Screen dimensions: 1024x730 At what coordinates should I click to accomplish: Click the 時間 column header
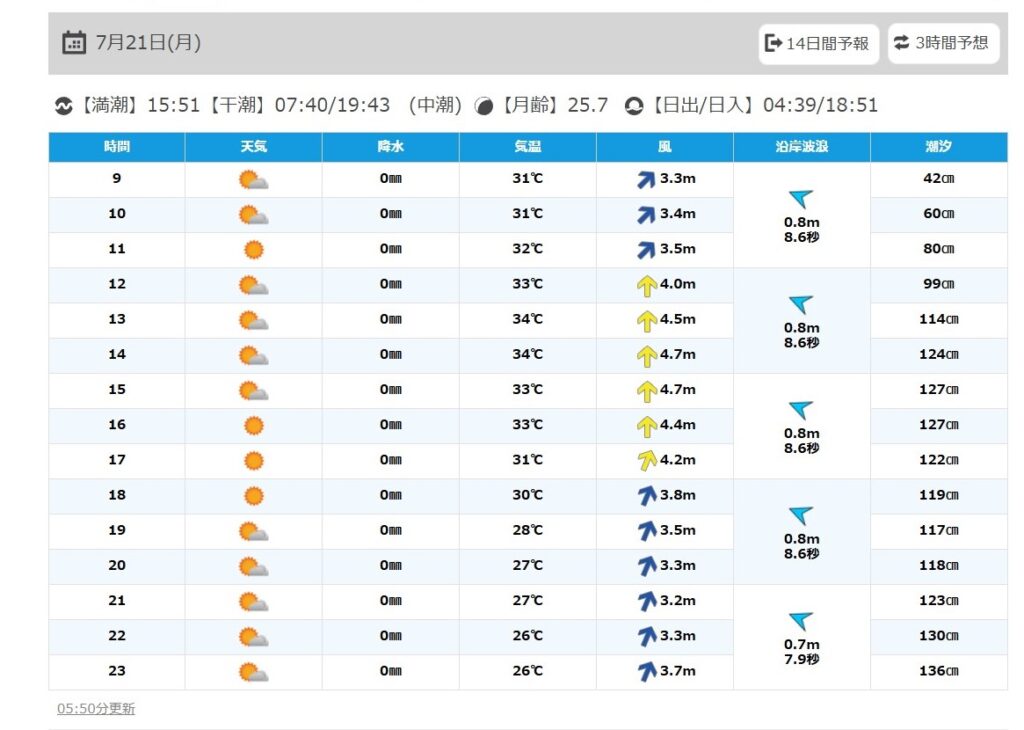pos(117,147)
